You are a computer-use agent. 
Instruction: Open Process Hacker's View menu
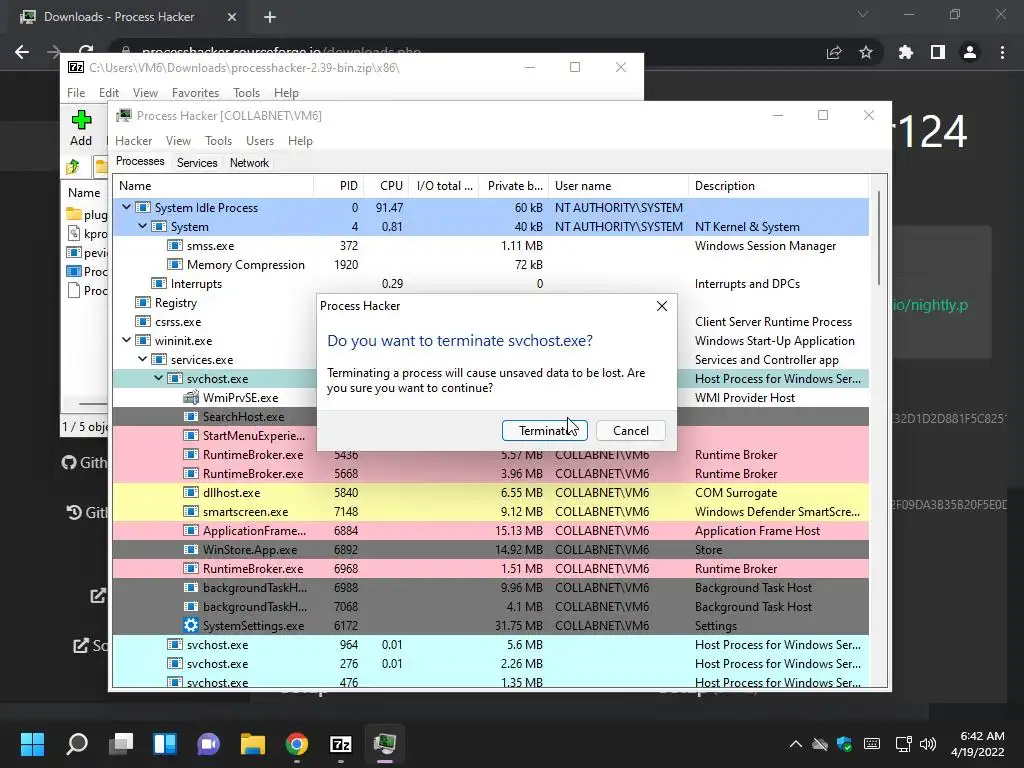(178, 140)
